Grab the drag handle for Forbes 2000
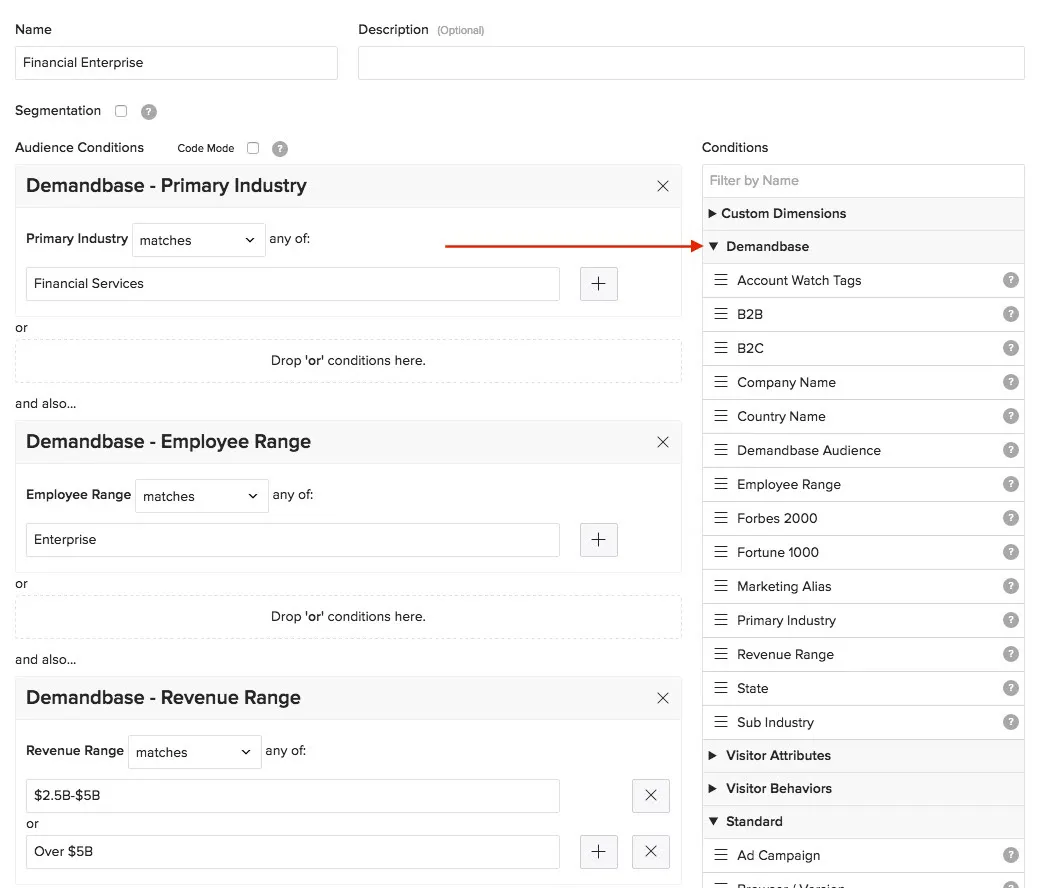 (721, 518)
